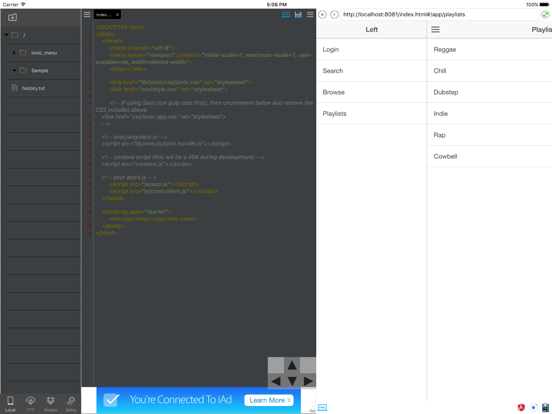Viewport: 552px width, 414px height.
Task: Click the Left menu header title
Action: (371, 30)
